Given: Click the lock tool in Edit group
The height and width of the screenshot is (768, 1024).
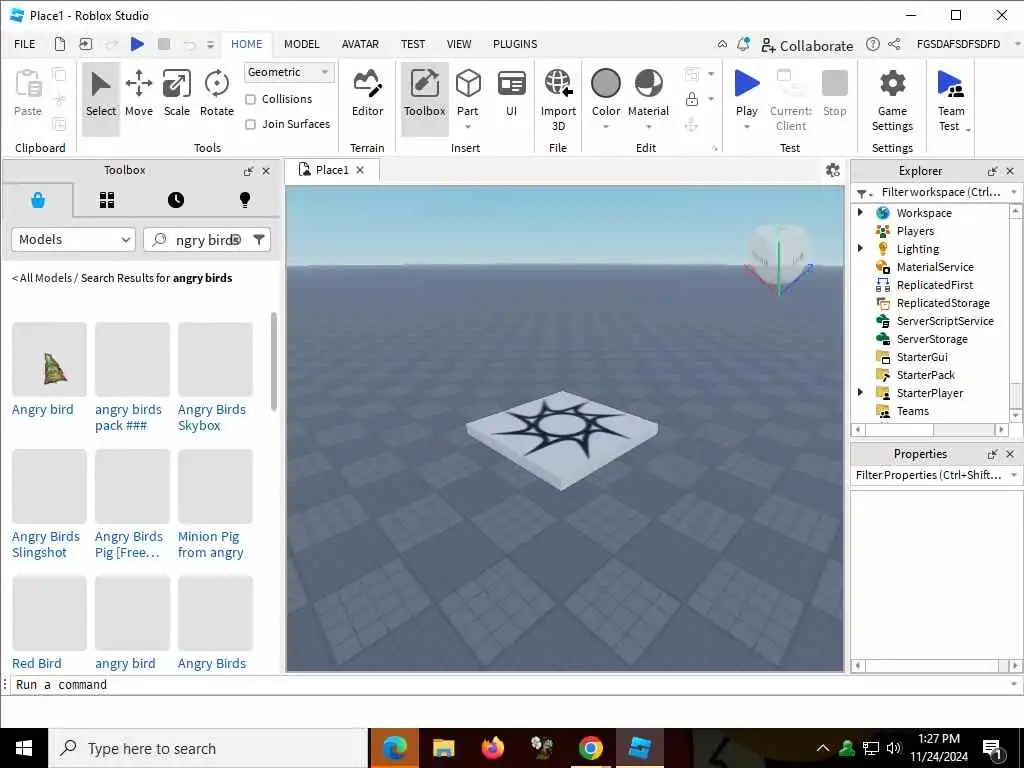Looking at the screenshot, I should coord(692,99).
